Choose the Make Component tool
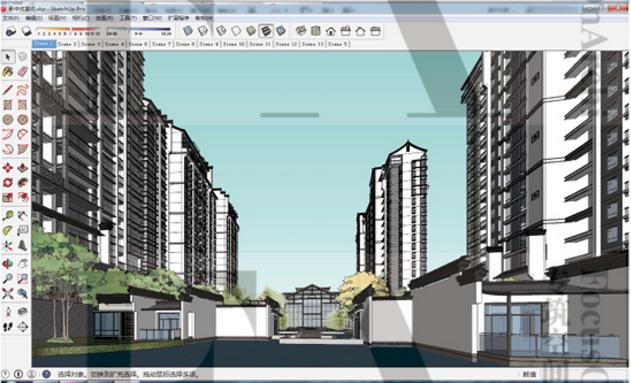Viewport: 631px width, 383px height. click(23, 57)
